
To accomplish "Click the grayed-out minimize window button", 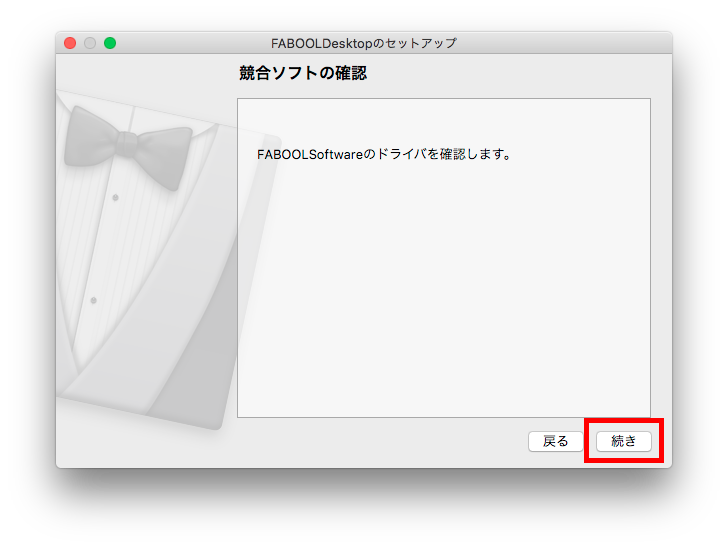I will [x=90, y=43].
